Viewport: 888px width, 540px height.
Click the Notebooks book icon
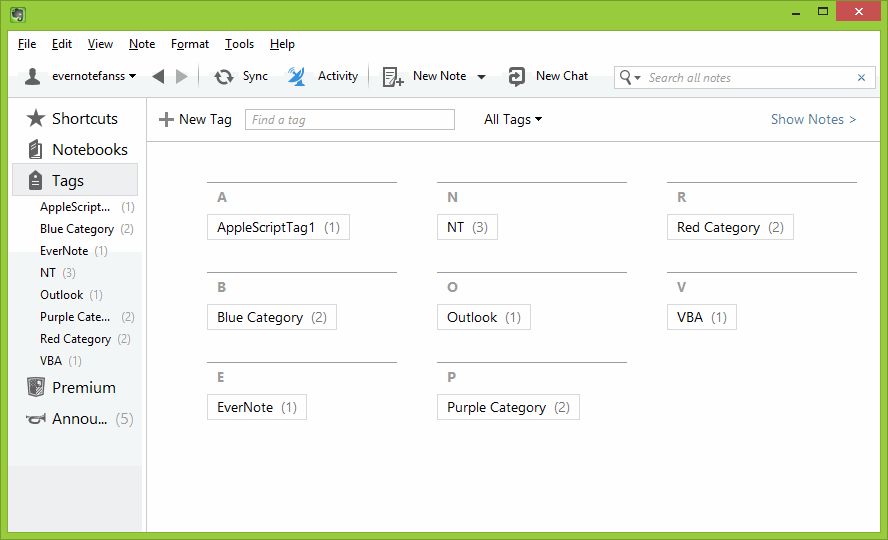[35, 149]
